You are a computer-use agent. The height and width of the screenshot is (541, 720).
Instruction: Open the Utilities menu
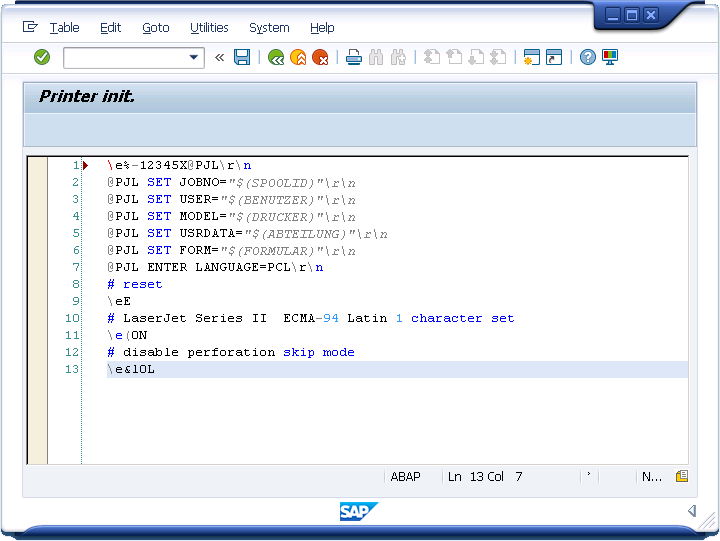tap(209, 28)
